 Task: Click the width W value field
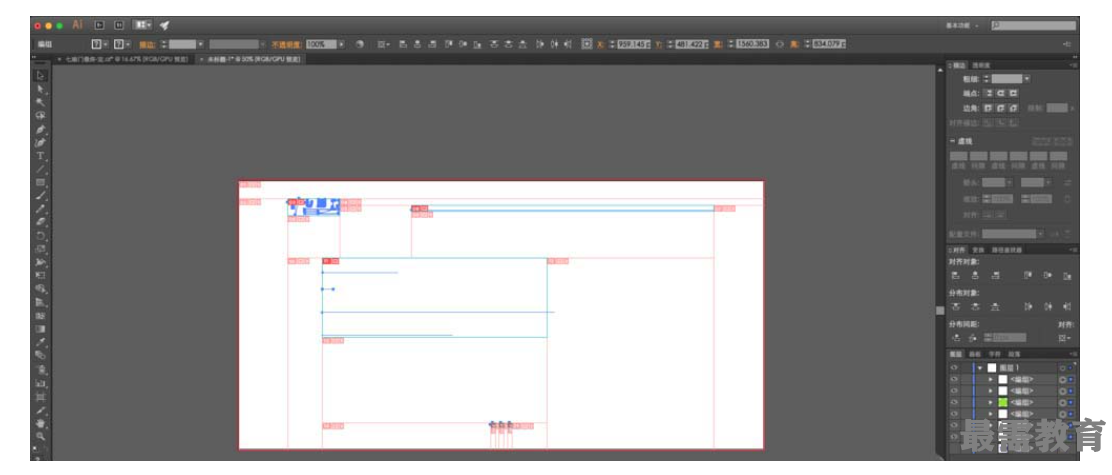point(752,44)
